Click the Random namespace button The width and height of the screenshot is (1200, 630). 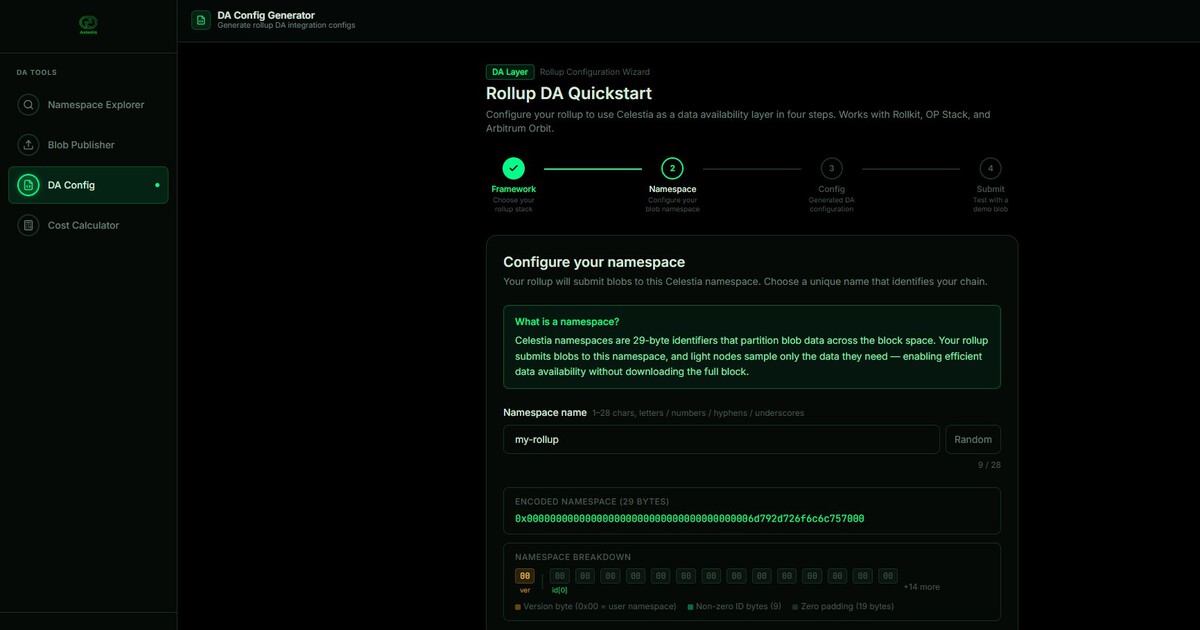pyautogui.click(x=973, y=439)
